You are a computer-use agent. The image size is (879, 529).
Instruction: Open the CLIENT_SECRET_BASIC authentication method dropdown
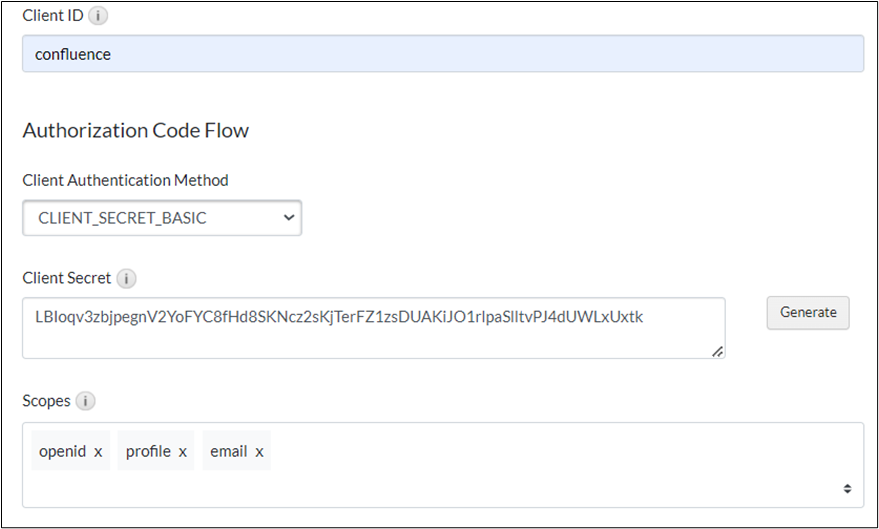click(162, 218)
